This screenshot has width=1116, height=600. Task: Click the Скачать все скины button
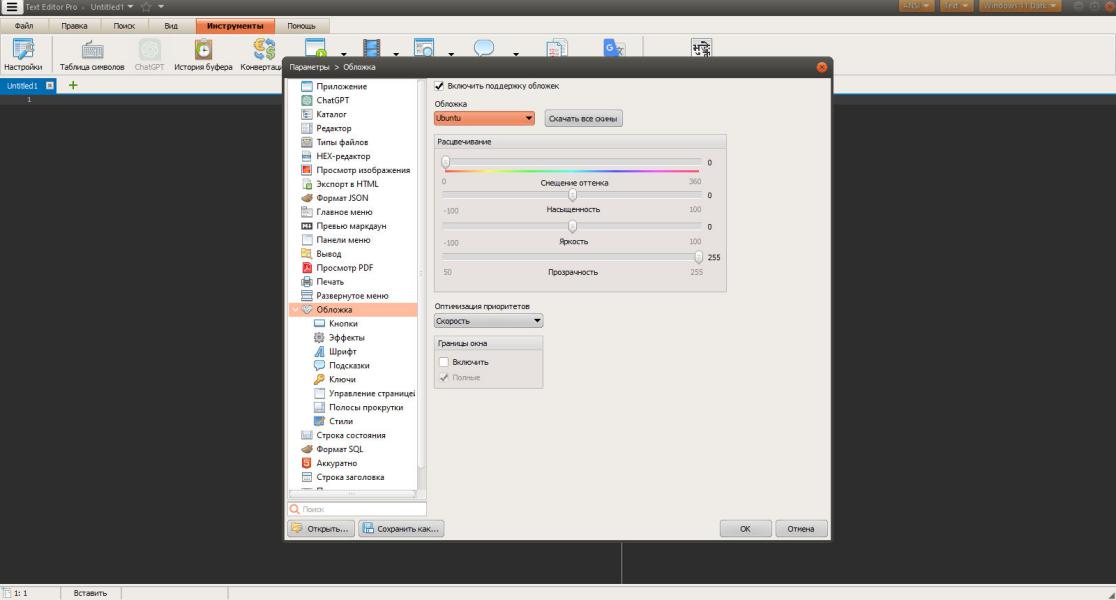tap(583, 119)
